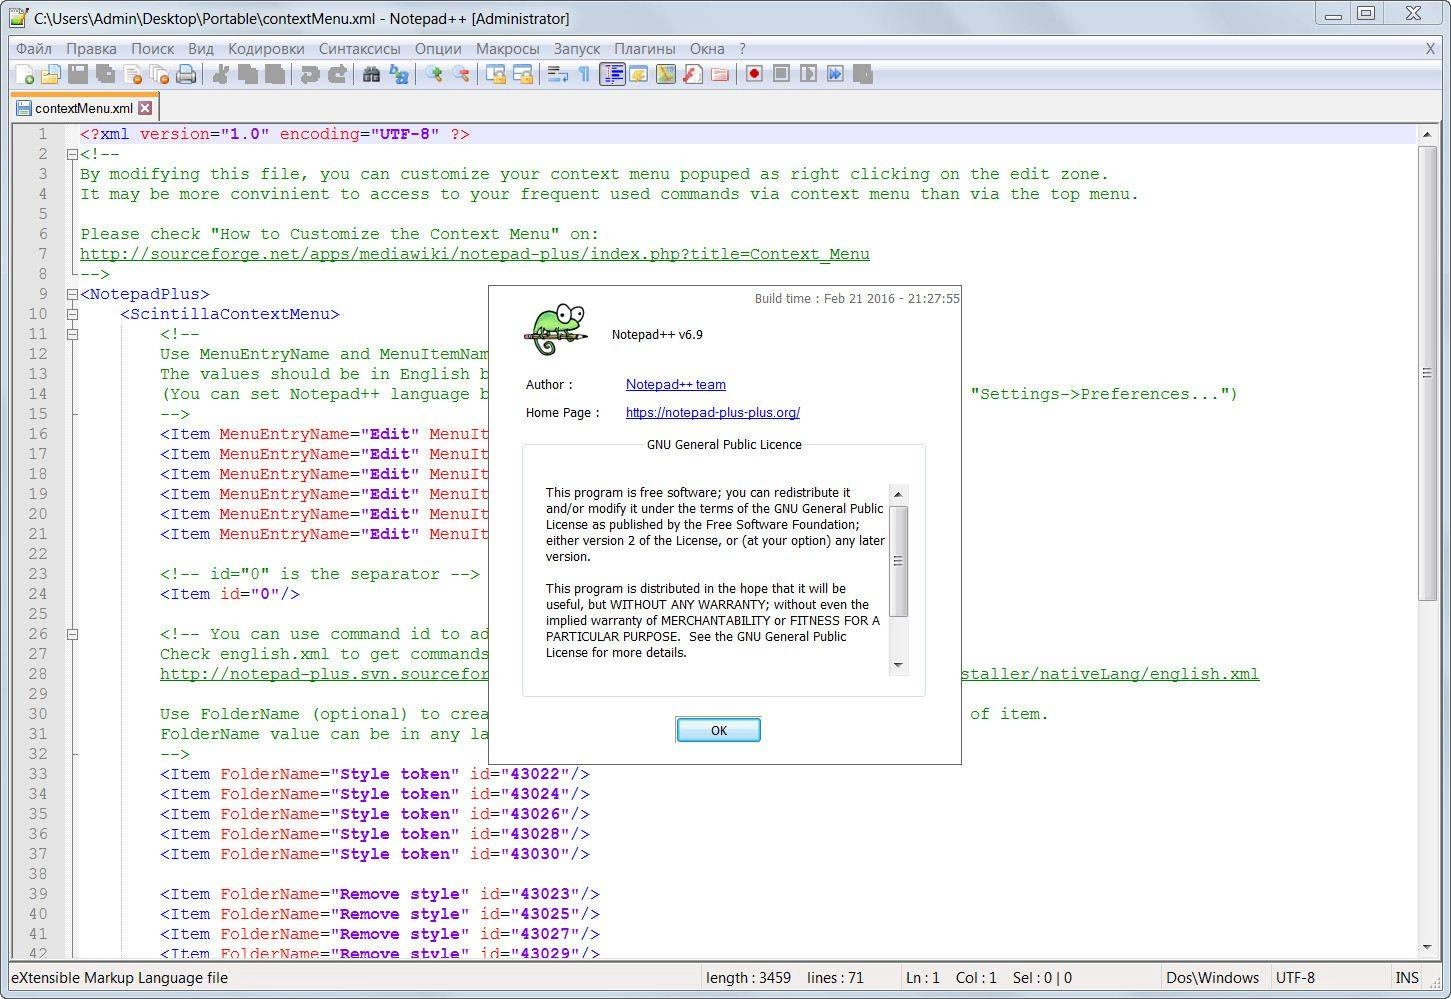Open the Плагины menu
This screenshot has height=999, width=1451.
click(644, 48)
